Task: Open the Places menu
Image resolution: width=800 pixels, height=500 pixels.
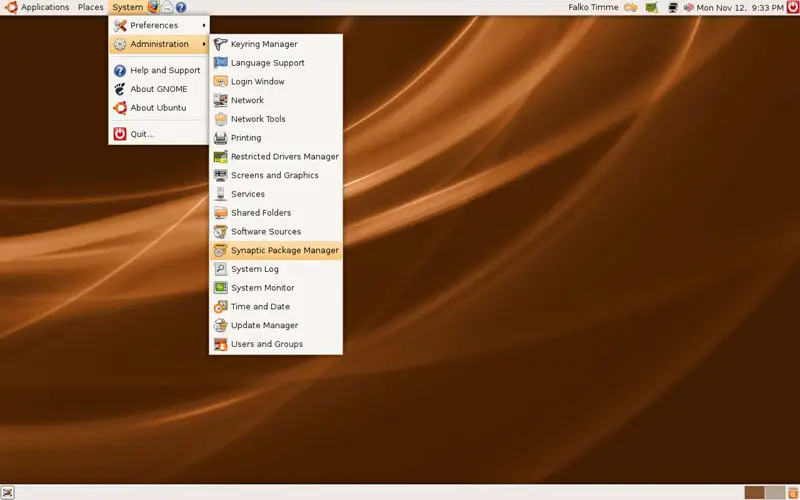Action: pos(90,7)
